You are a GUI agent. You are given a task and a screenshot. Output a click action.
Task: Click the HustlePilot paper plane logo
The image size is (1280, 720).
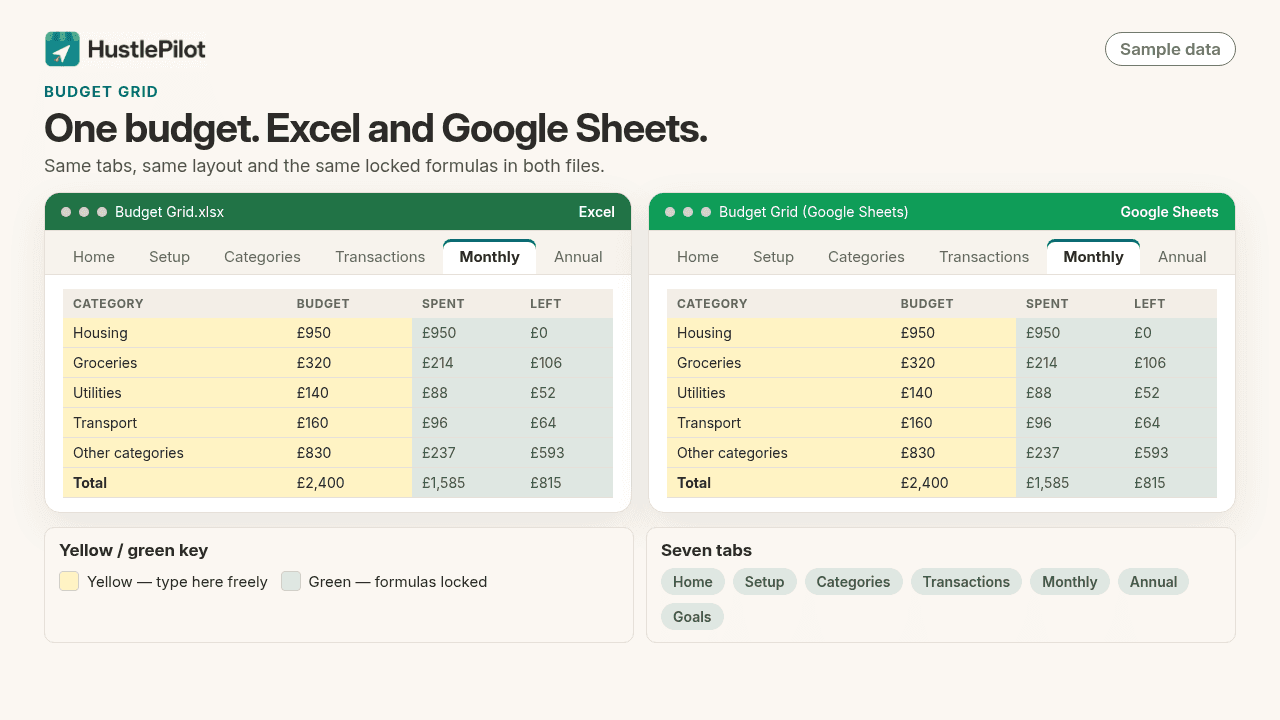pos(62,49)
